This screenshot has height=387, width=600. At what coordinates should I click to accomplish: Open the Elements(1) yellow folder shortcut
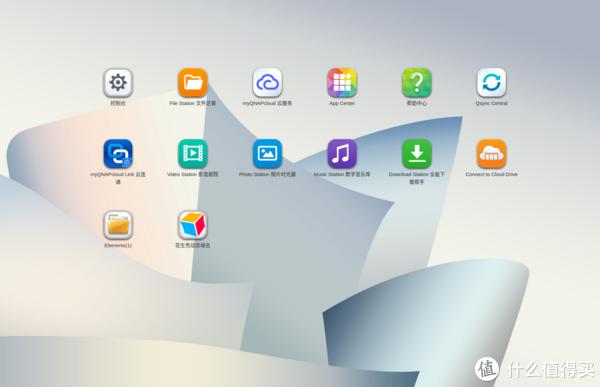[118, 225]
